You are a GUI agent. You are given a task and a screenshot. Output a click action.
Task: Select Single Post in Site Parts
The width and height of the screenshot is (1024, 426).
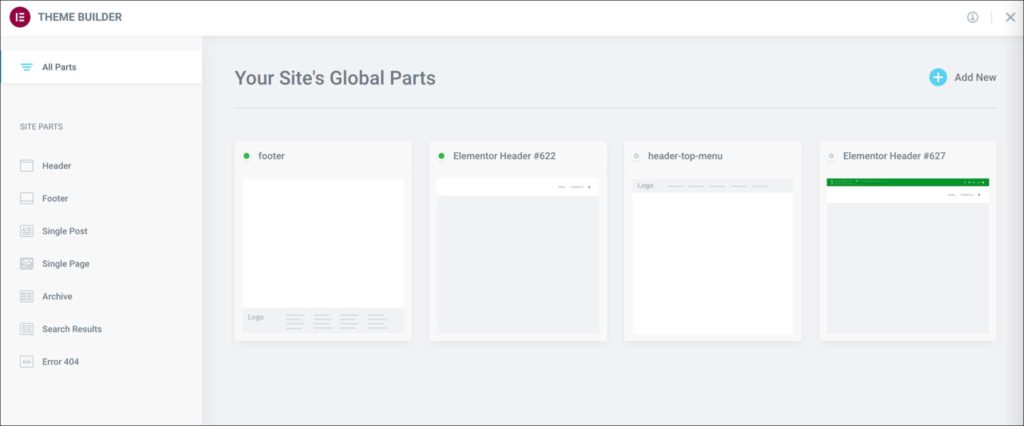click(x=65, y=231)
